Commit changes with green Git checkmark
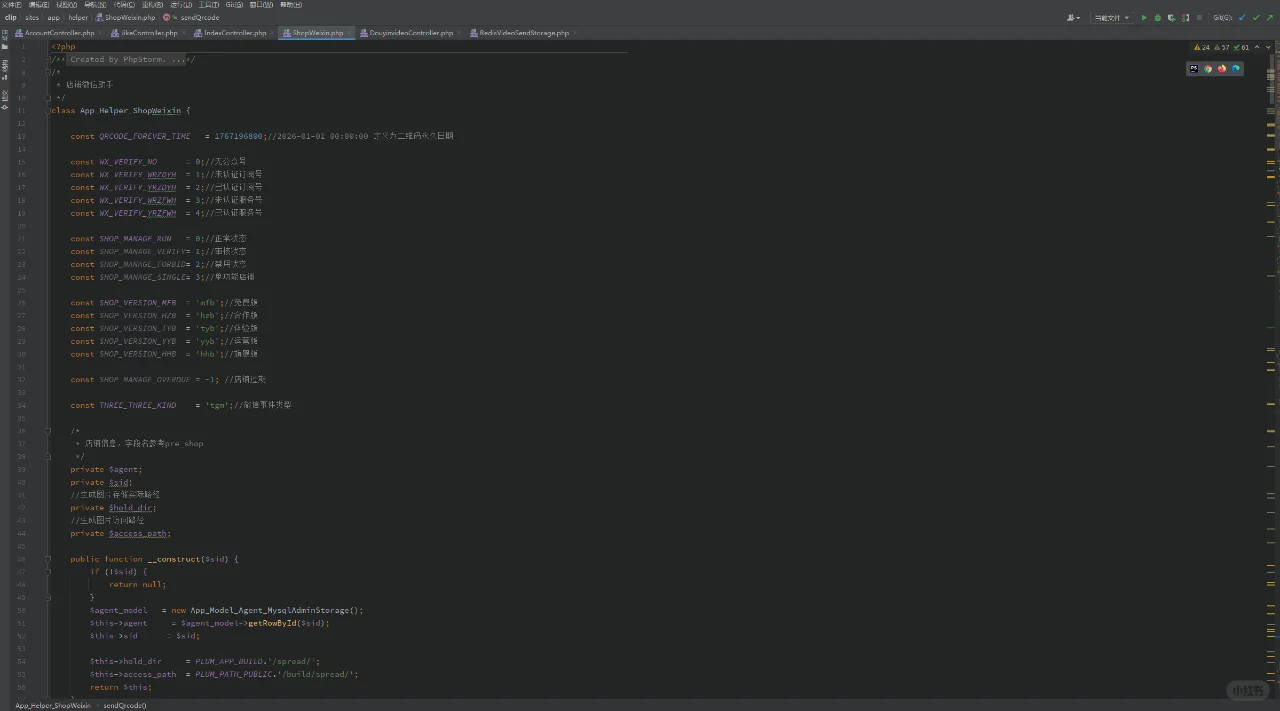This screenshot has width=1280, height=711. coord(1256,17)
